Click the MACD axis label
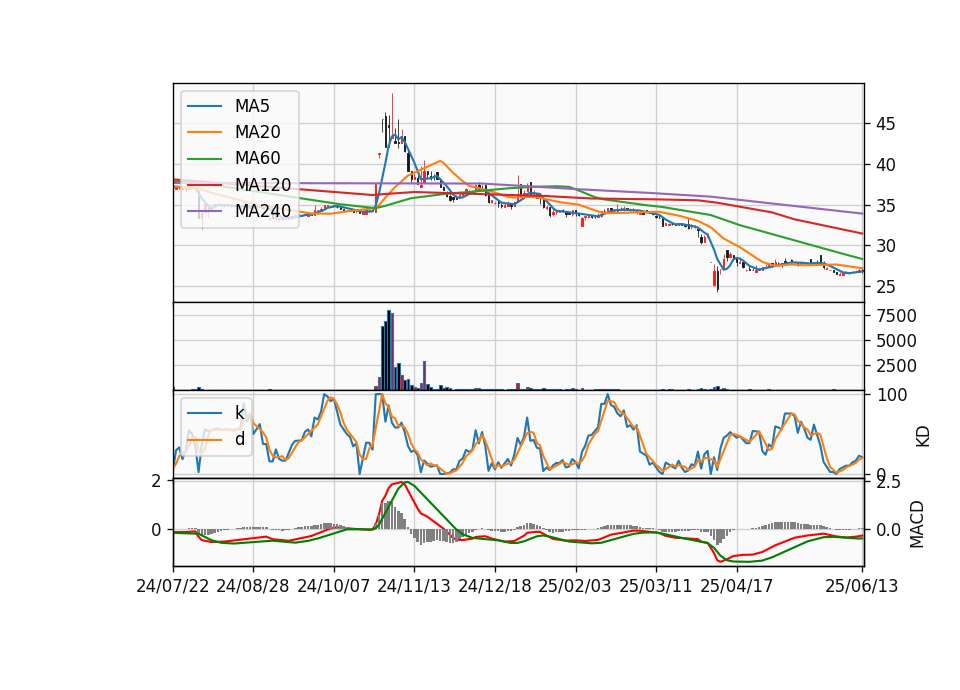Image resolution: width=960 pixels, height=690 pixels. (x=917, y=525)
